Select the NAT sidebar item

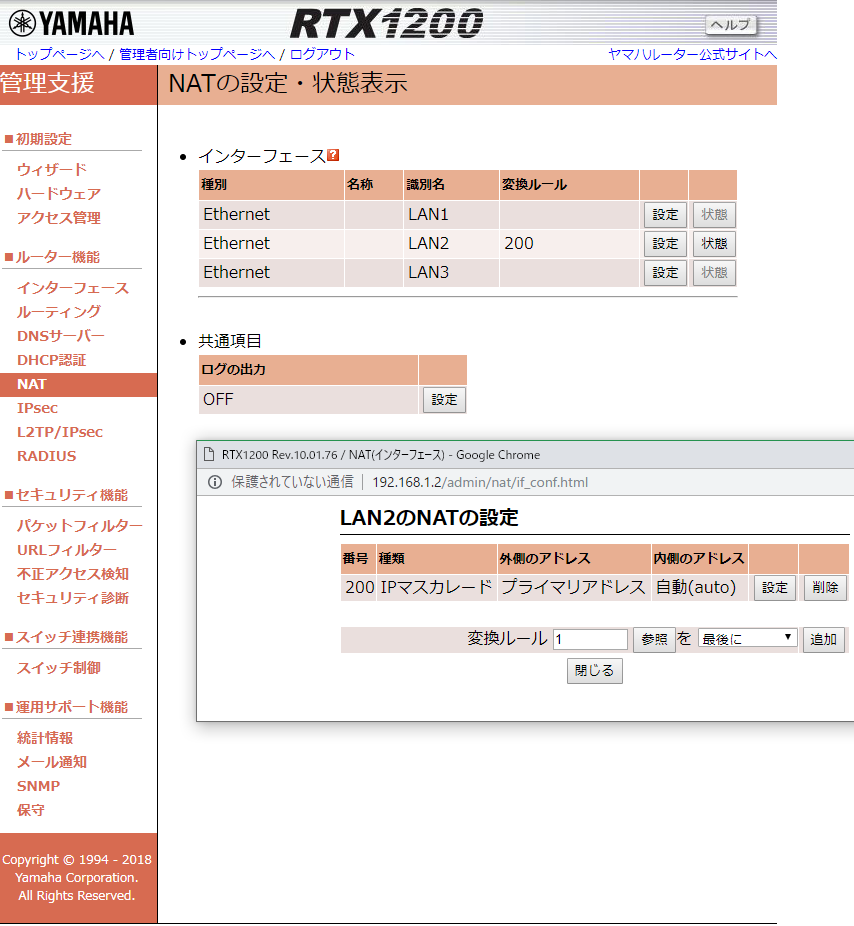78,384
